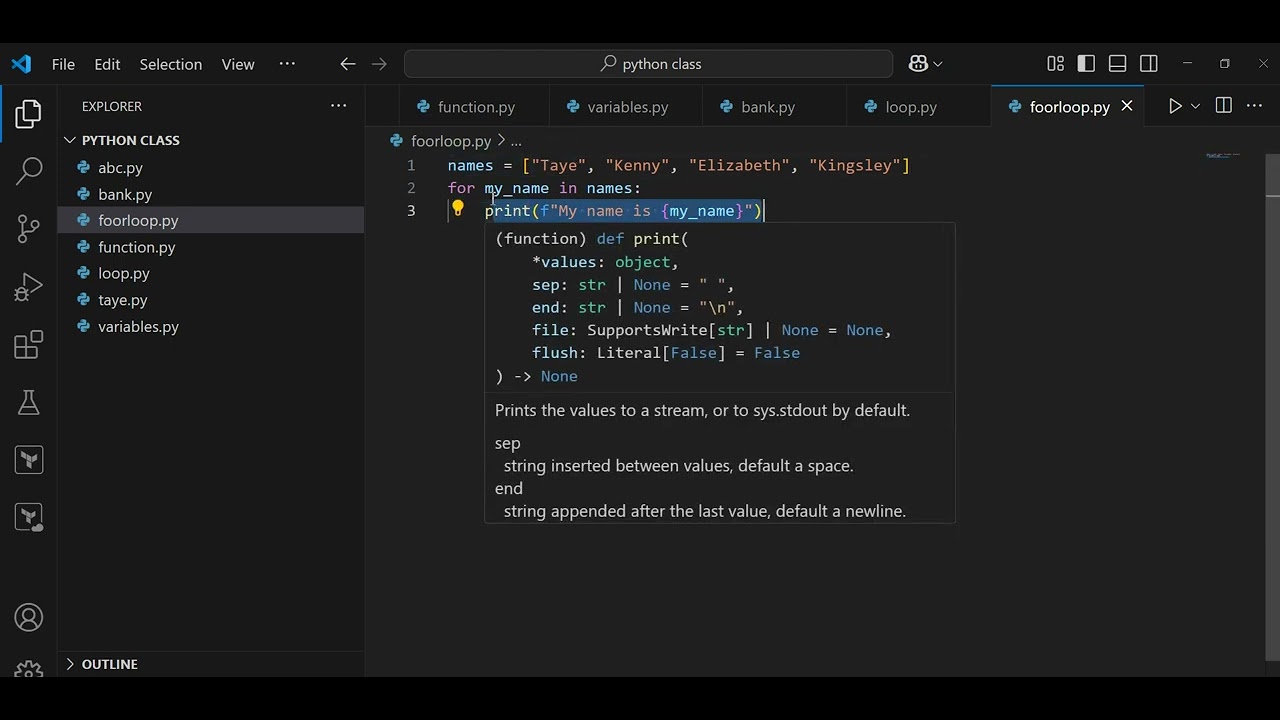1280x720 pixels.
Task: Toggle the Secondary Side Bar
Action: (1149, 64)
